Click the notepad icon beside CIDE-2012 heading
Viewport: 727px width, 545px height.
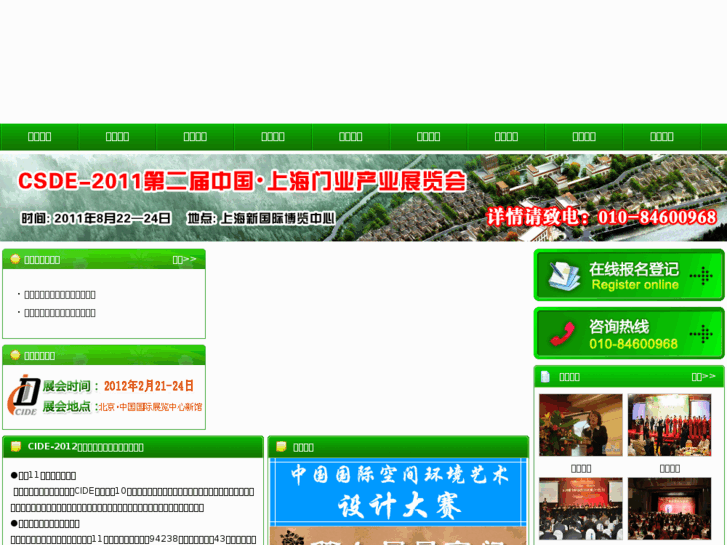click(x=16, y=446)
